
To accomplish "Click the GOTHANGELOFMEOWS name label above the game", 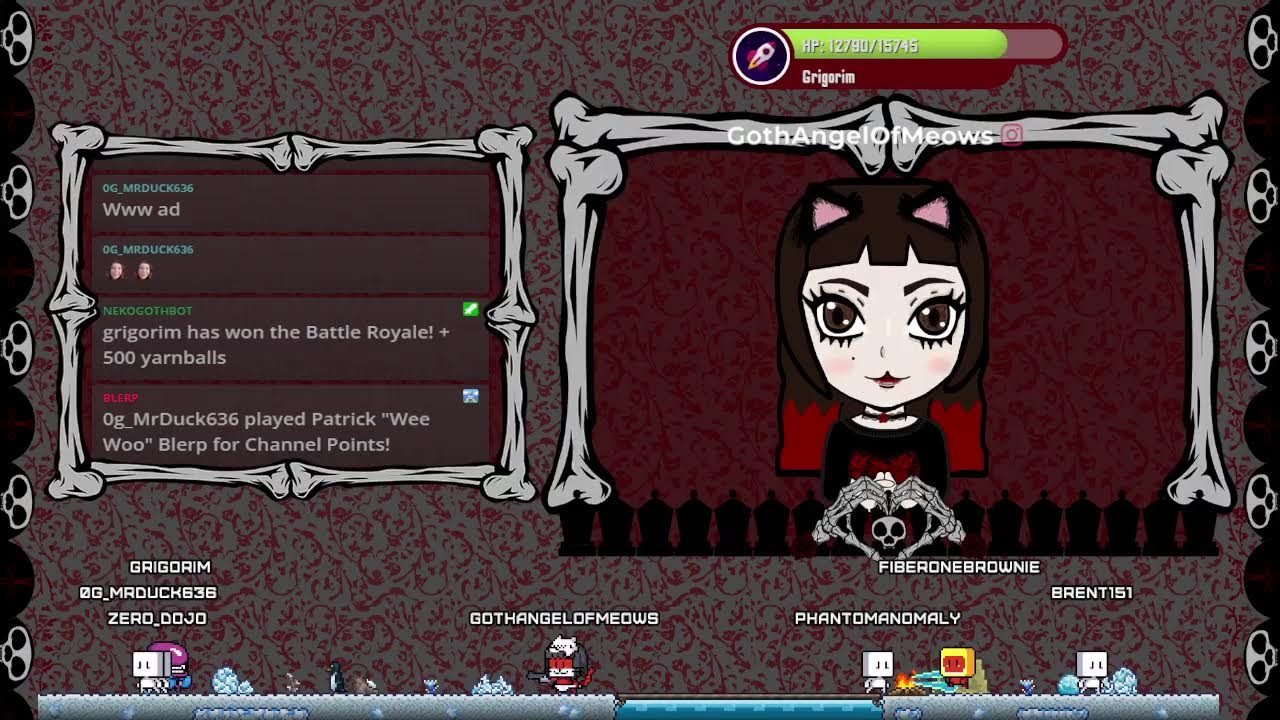I will [x=564, y=619].
